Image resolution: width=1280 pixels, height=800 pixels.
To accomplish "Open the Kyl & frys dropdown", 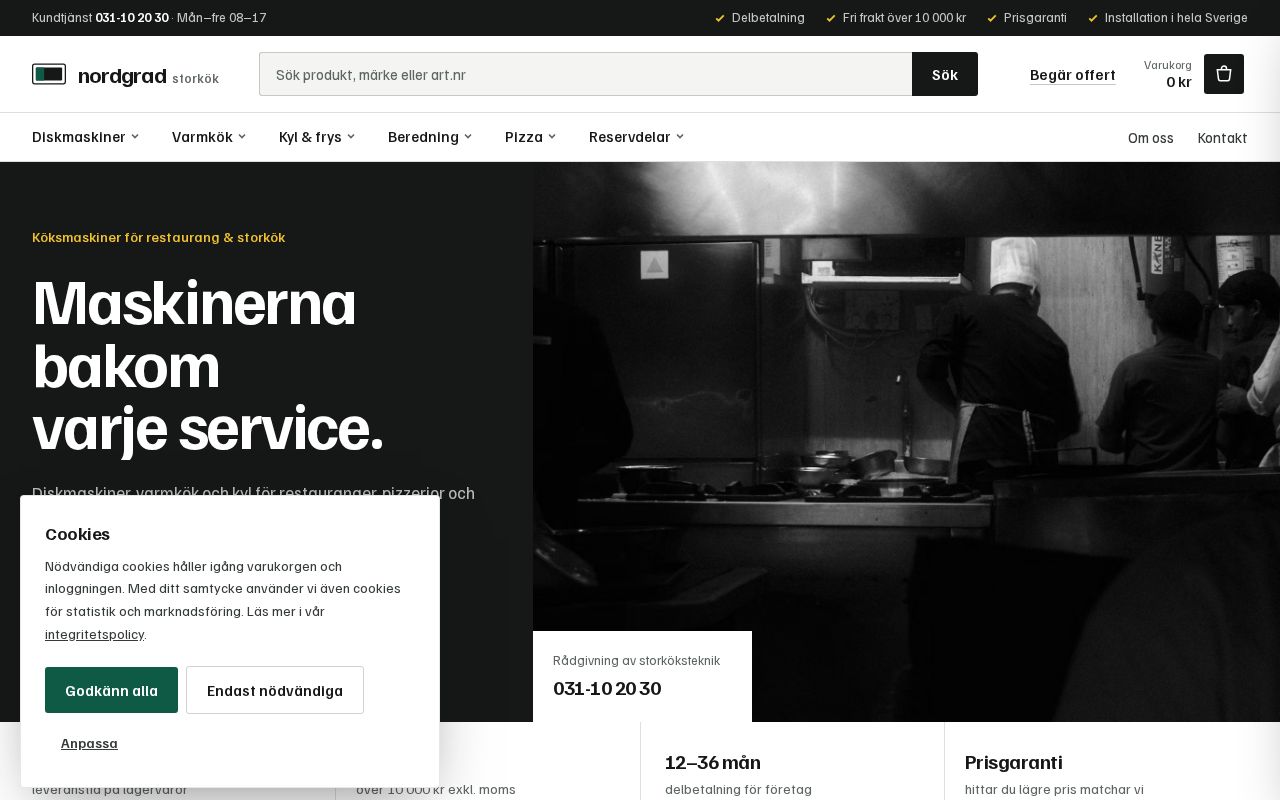I will [317, 137].
